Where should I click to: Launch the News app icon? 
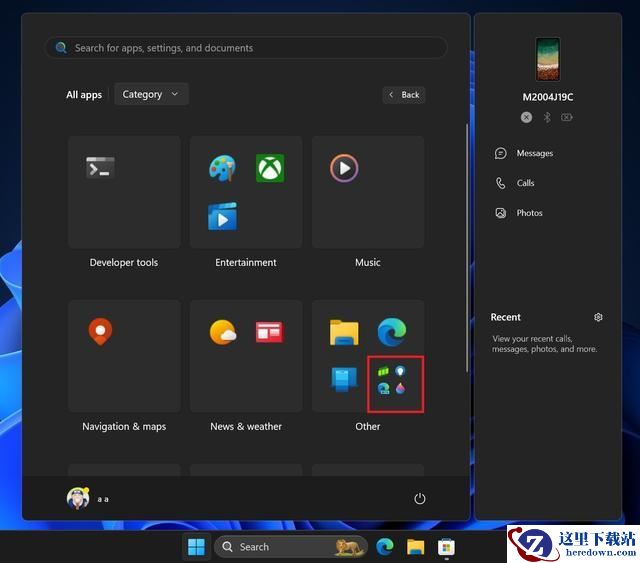[x=269, y=332]
